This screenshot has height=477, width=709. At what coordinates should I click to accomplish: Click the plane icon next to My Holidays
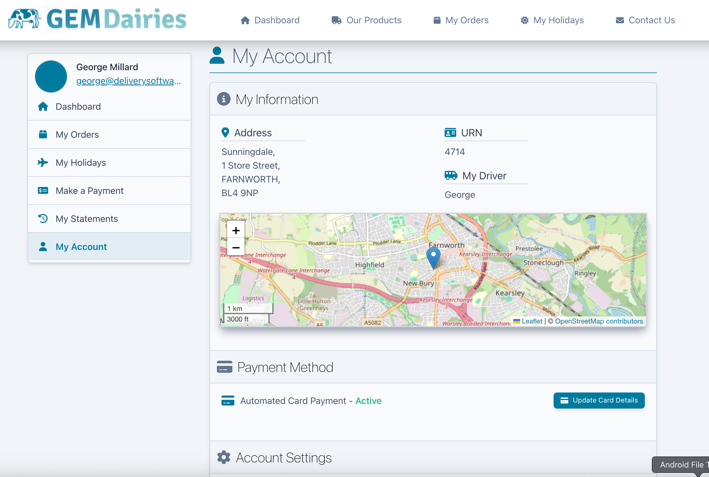(x=43, y=162)
